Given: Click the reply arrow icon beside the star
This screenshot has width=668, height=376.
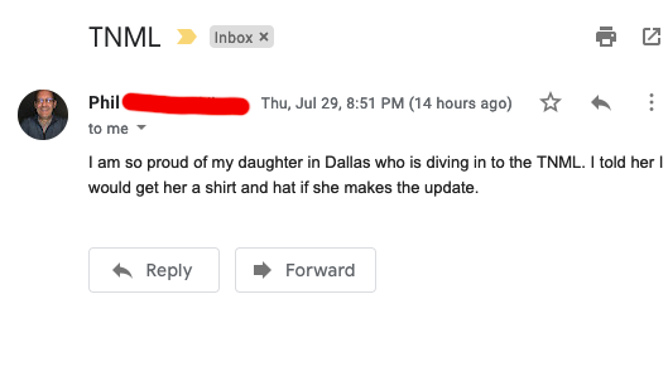Looking at the screenshot, I should pos(601,103).
